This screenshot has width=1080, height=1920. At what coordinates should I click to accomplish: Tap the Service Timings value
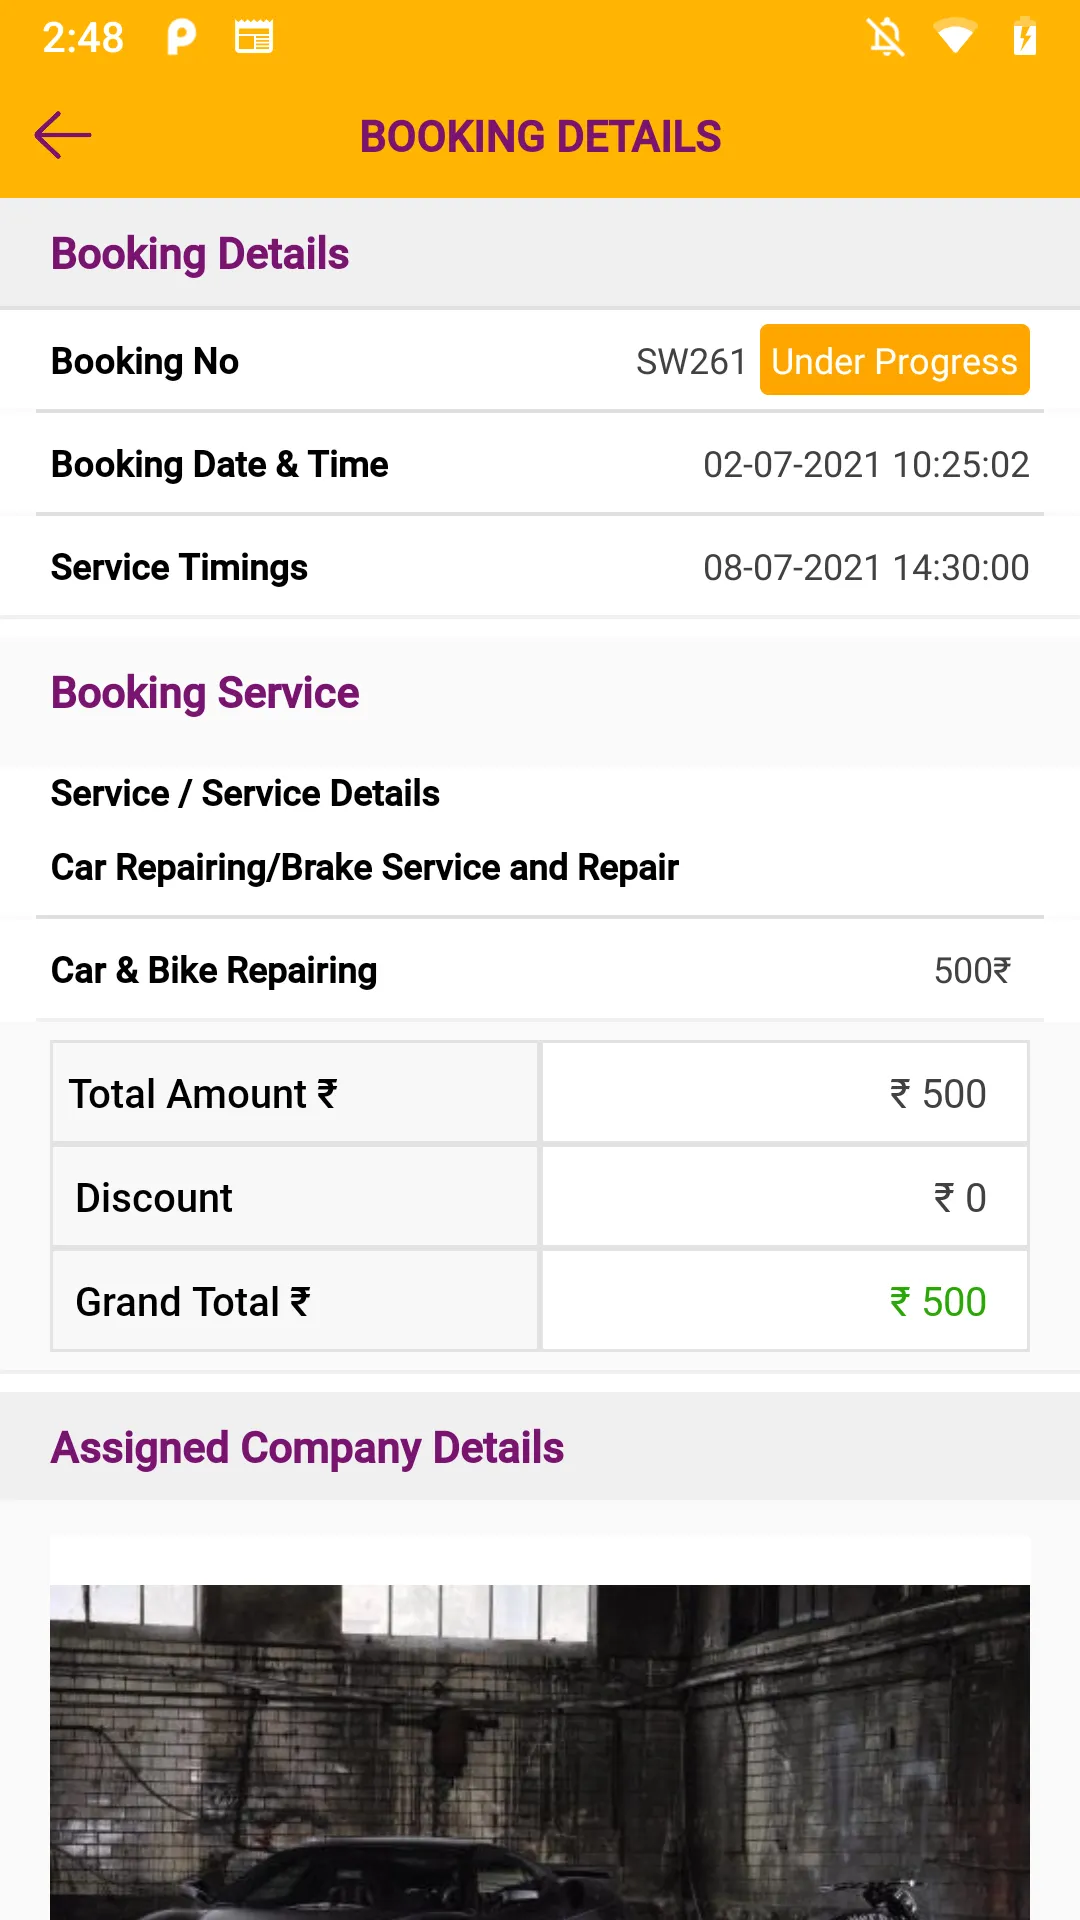coord(866,568)
